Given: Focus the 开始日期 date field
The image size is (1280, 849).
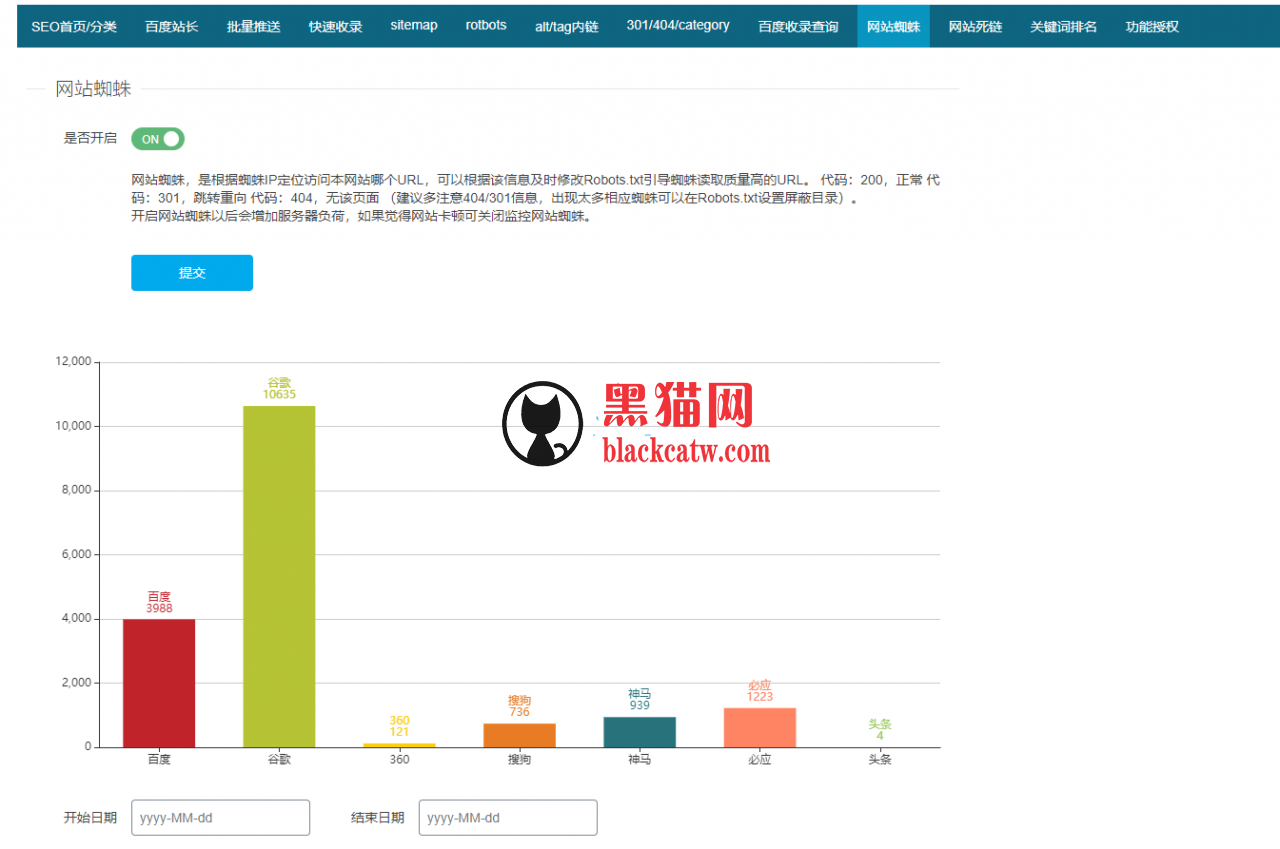Looking at the screenshot, I should pos(221,818).
